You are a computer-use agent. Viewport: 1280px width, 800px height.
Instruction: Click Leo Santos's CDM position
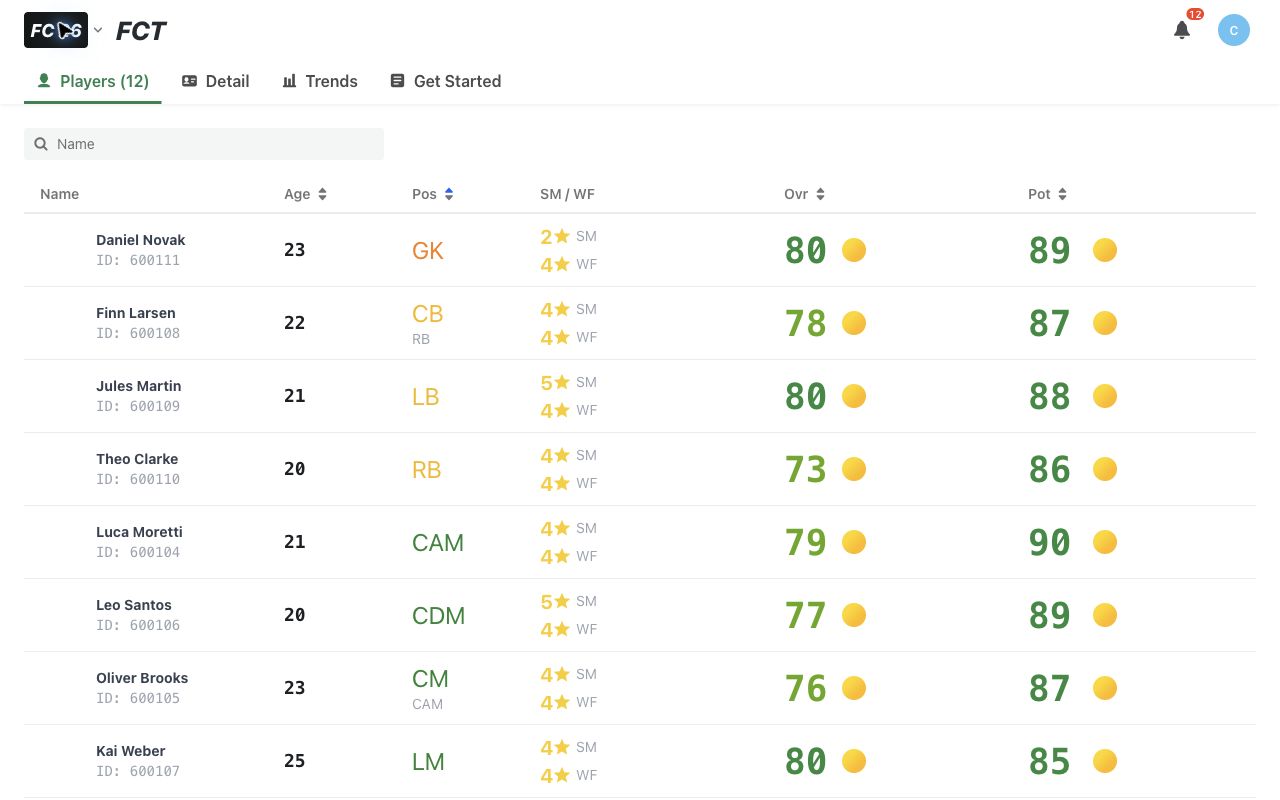(x=438, y=616)
